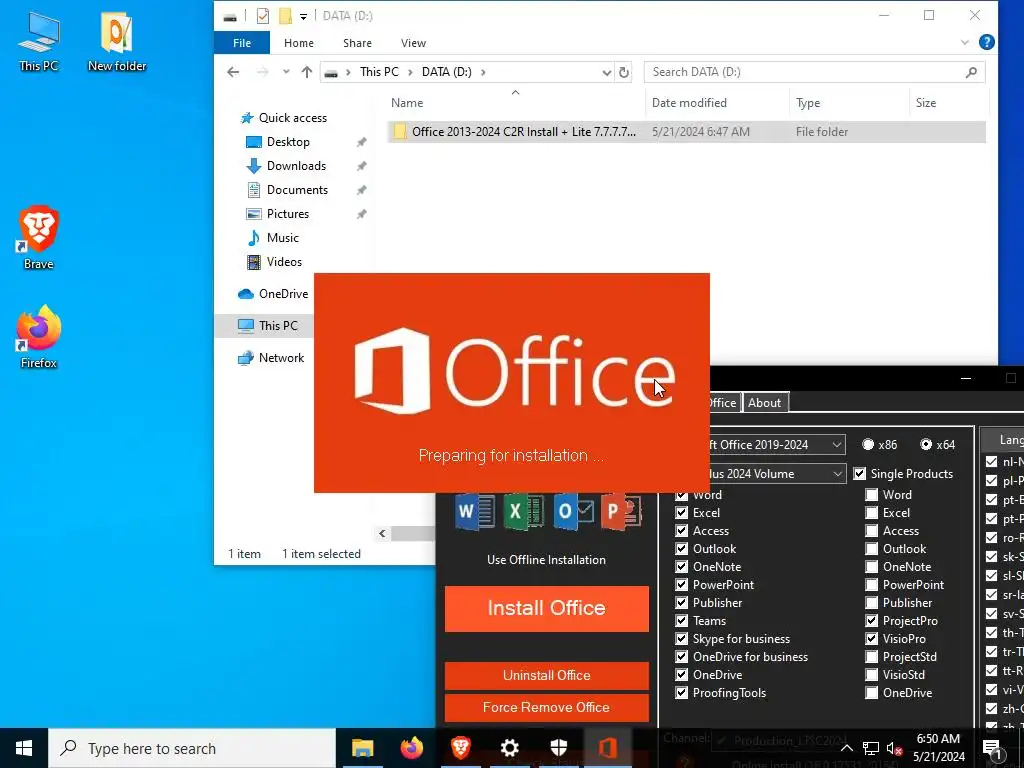Uncheck Skype for business
The height and width of the screenshot is (768, 1024).
tap(681, 639)
